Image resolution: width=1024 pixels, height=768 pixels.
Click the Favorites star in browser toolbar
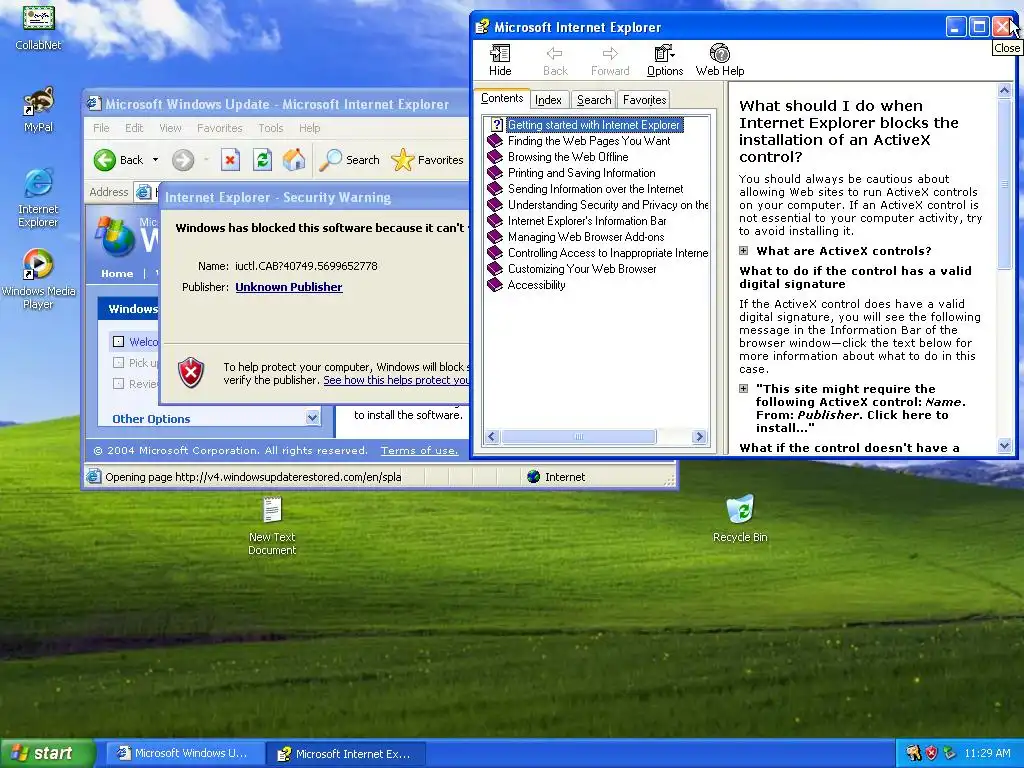click(x=428, y=160)
